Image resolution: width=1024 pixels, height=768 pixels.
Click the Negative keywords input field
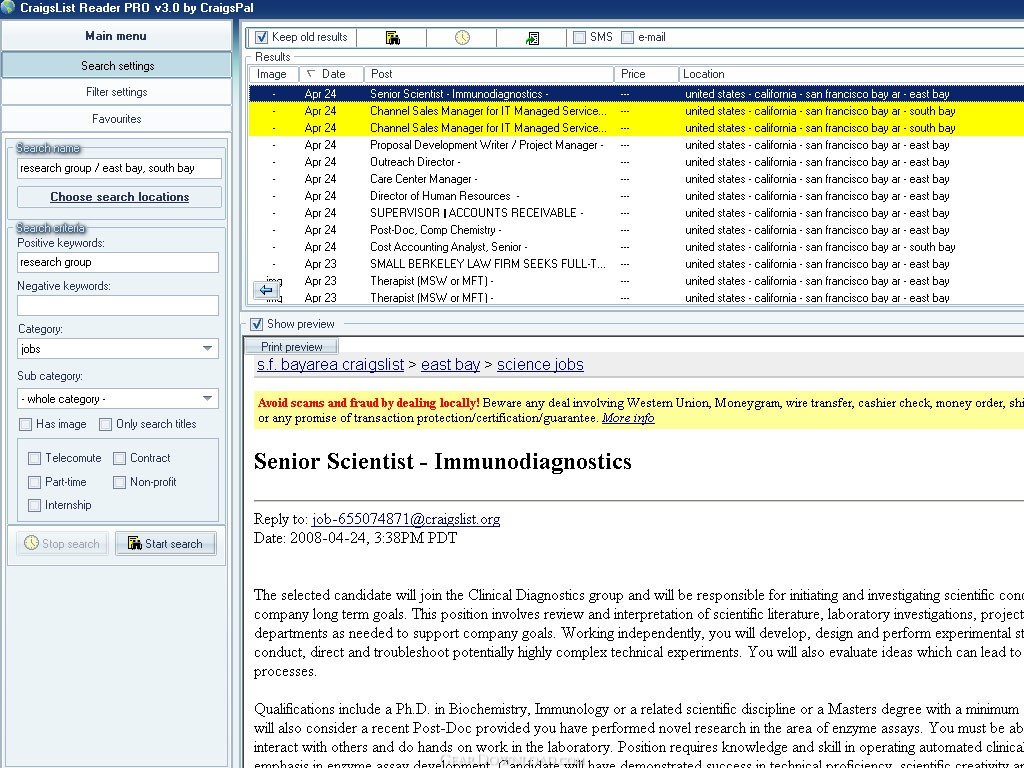(118, 306)
